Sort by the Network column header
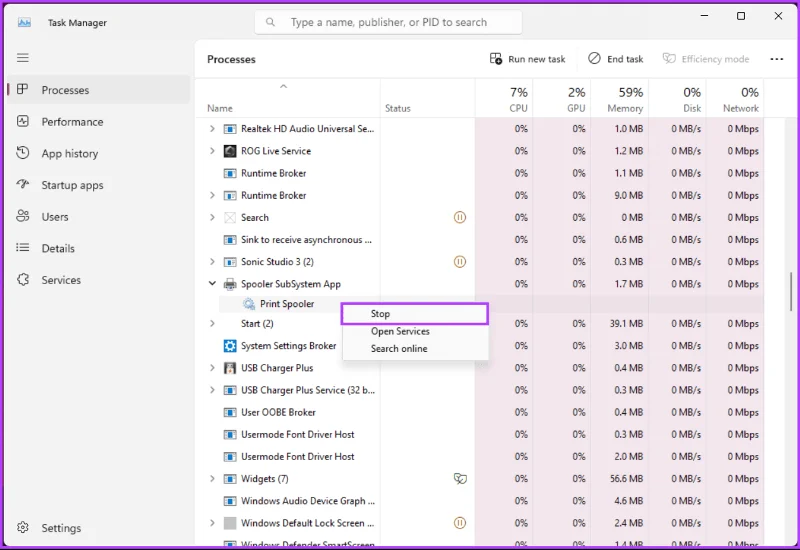The height and width of the screenshot is (550, 800). [x=735, y=98]
